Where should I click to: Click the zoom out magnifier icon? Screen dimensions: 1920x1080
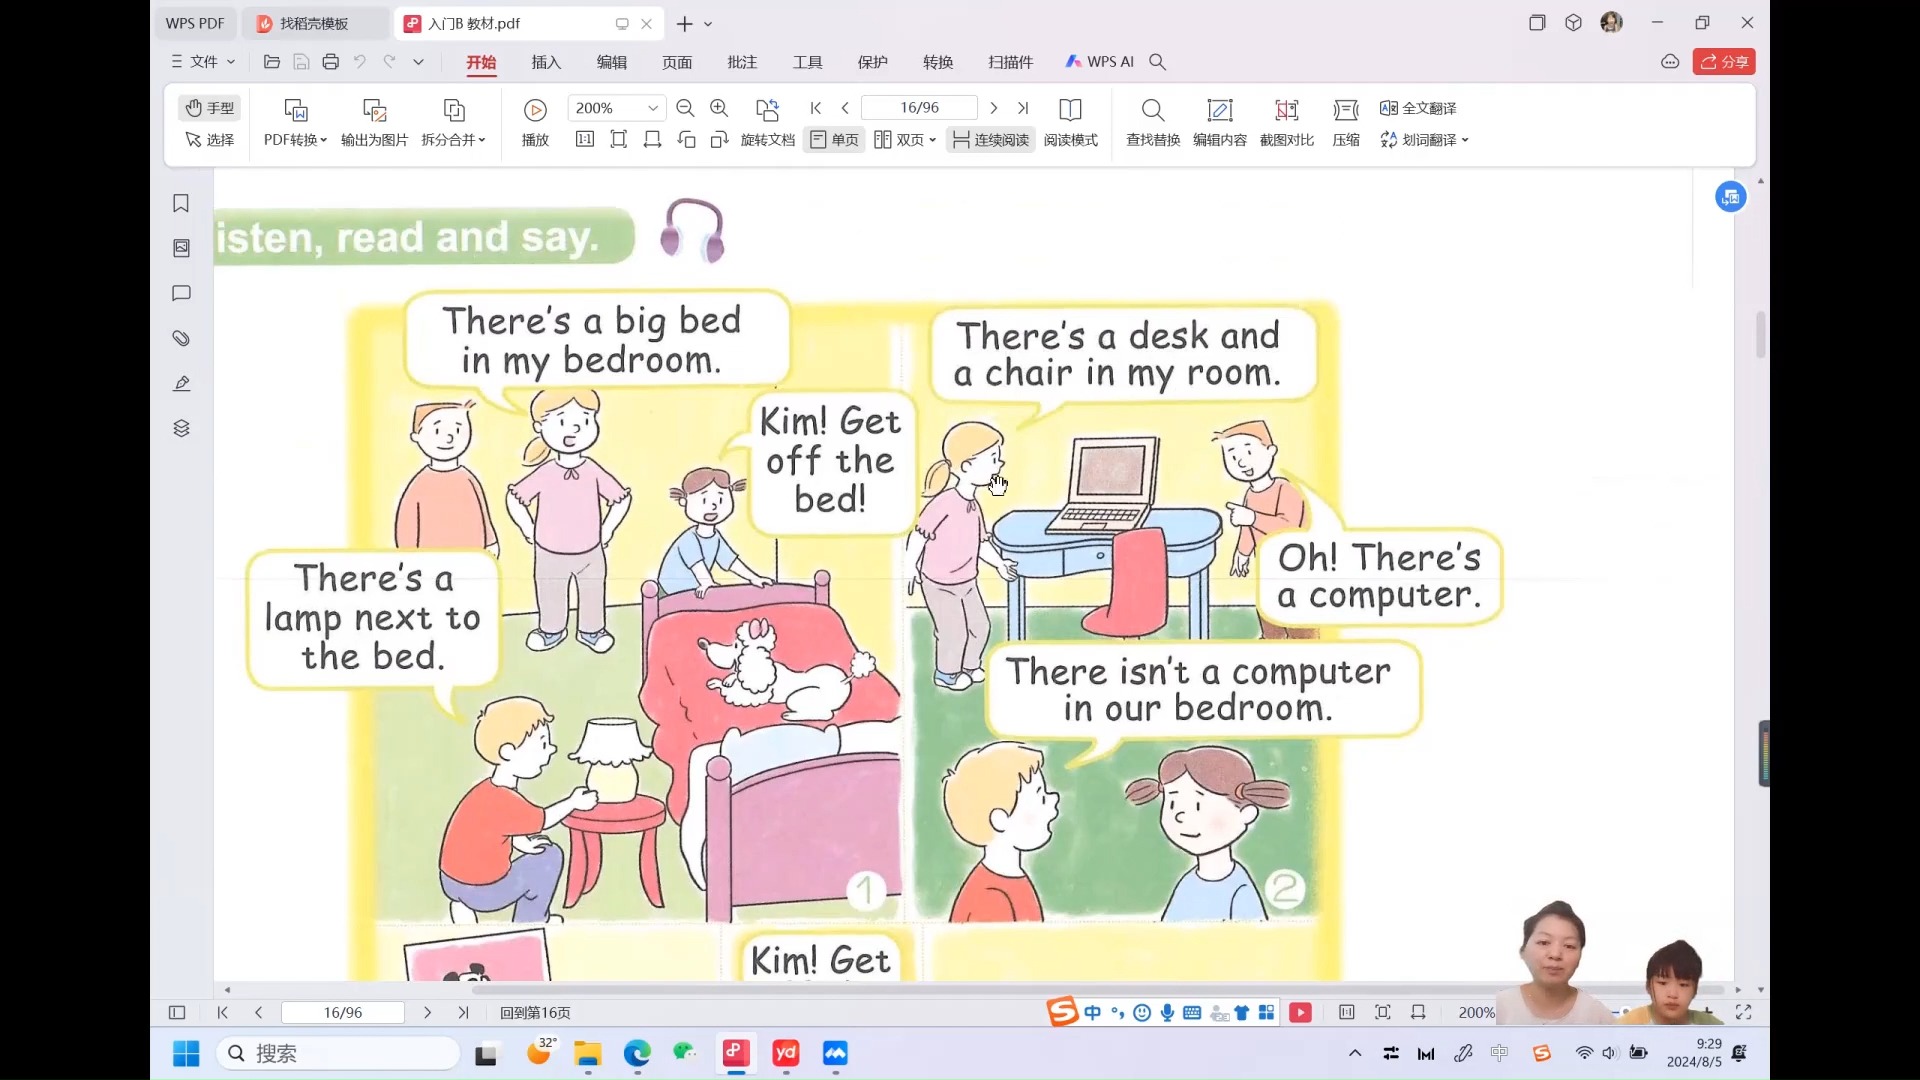685,108
